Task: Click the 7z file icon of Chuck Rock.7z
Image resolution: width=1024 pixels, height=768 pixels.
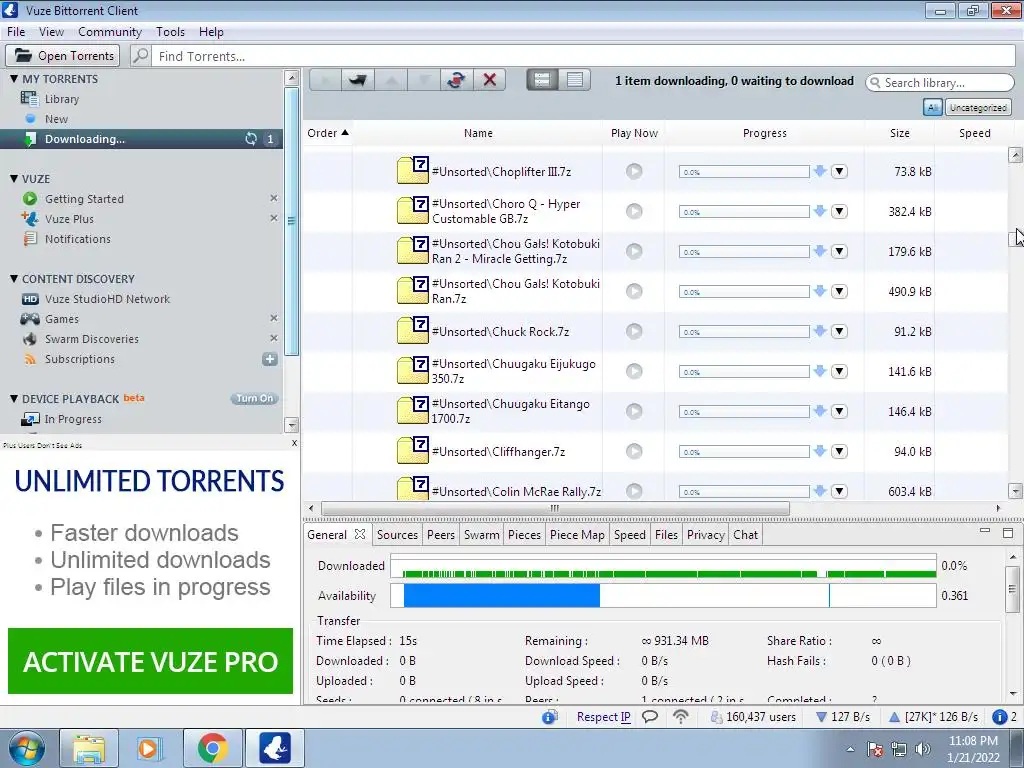Action: pyautogui.click(x=413, y=331)
